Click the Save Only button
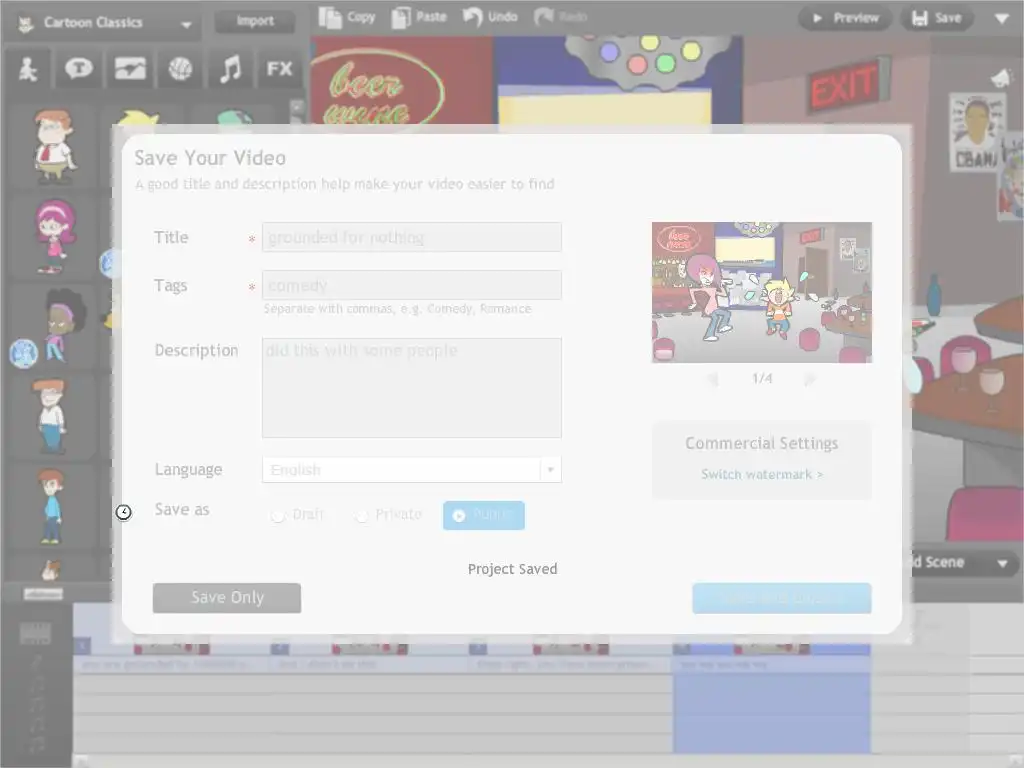 tap(227, 598)
